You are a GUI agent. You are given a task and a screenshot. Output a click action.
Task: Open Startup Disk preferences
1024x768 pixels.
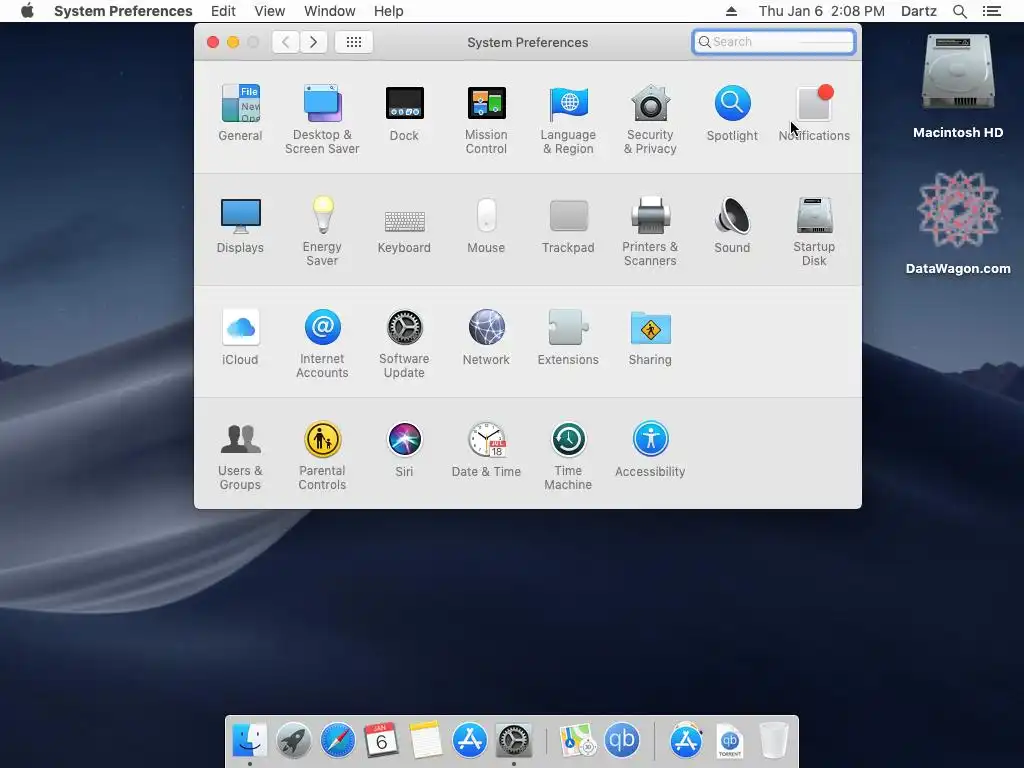click(814, 231)
